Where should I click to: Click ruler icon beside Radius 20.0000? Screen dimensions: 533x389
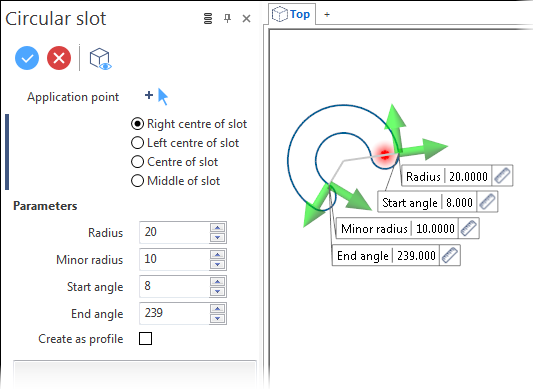tap(502, 176)
